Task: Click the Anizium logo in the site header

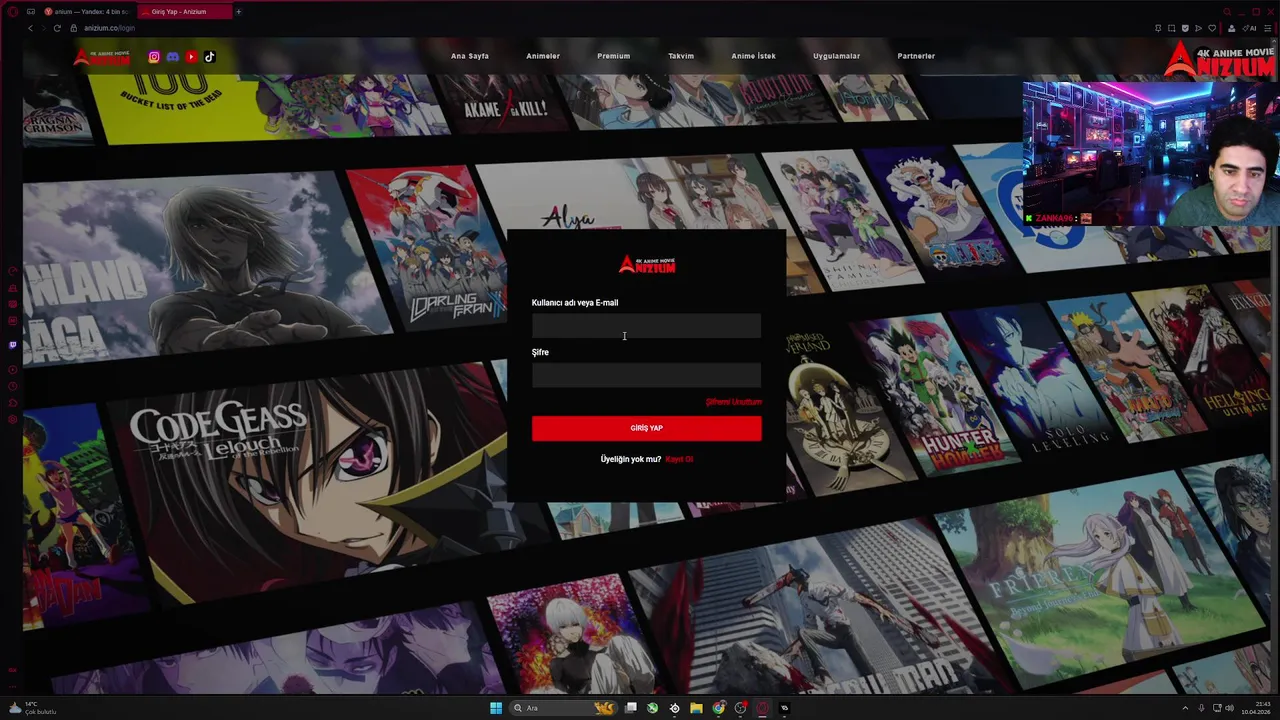Action: (102, 57)
